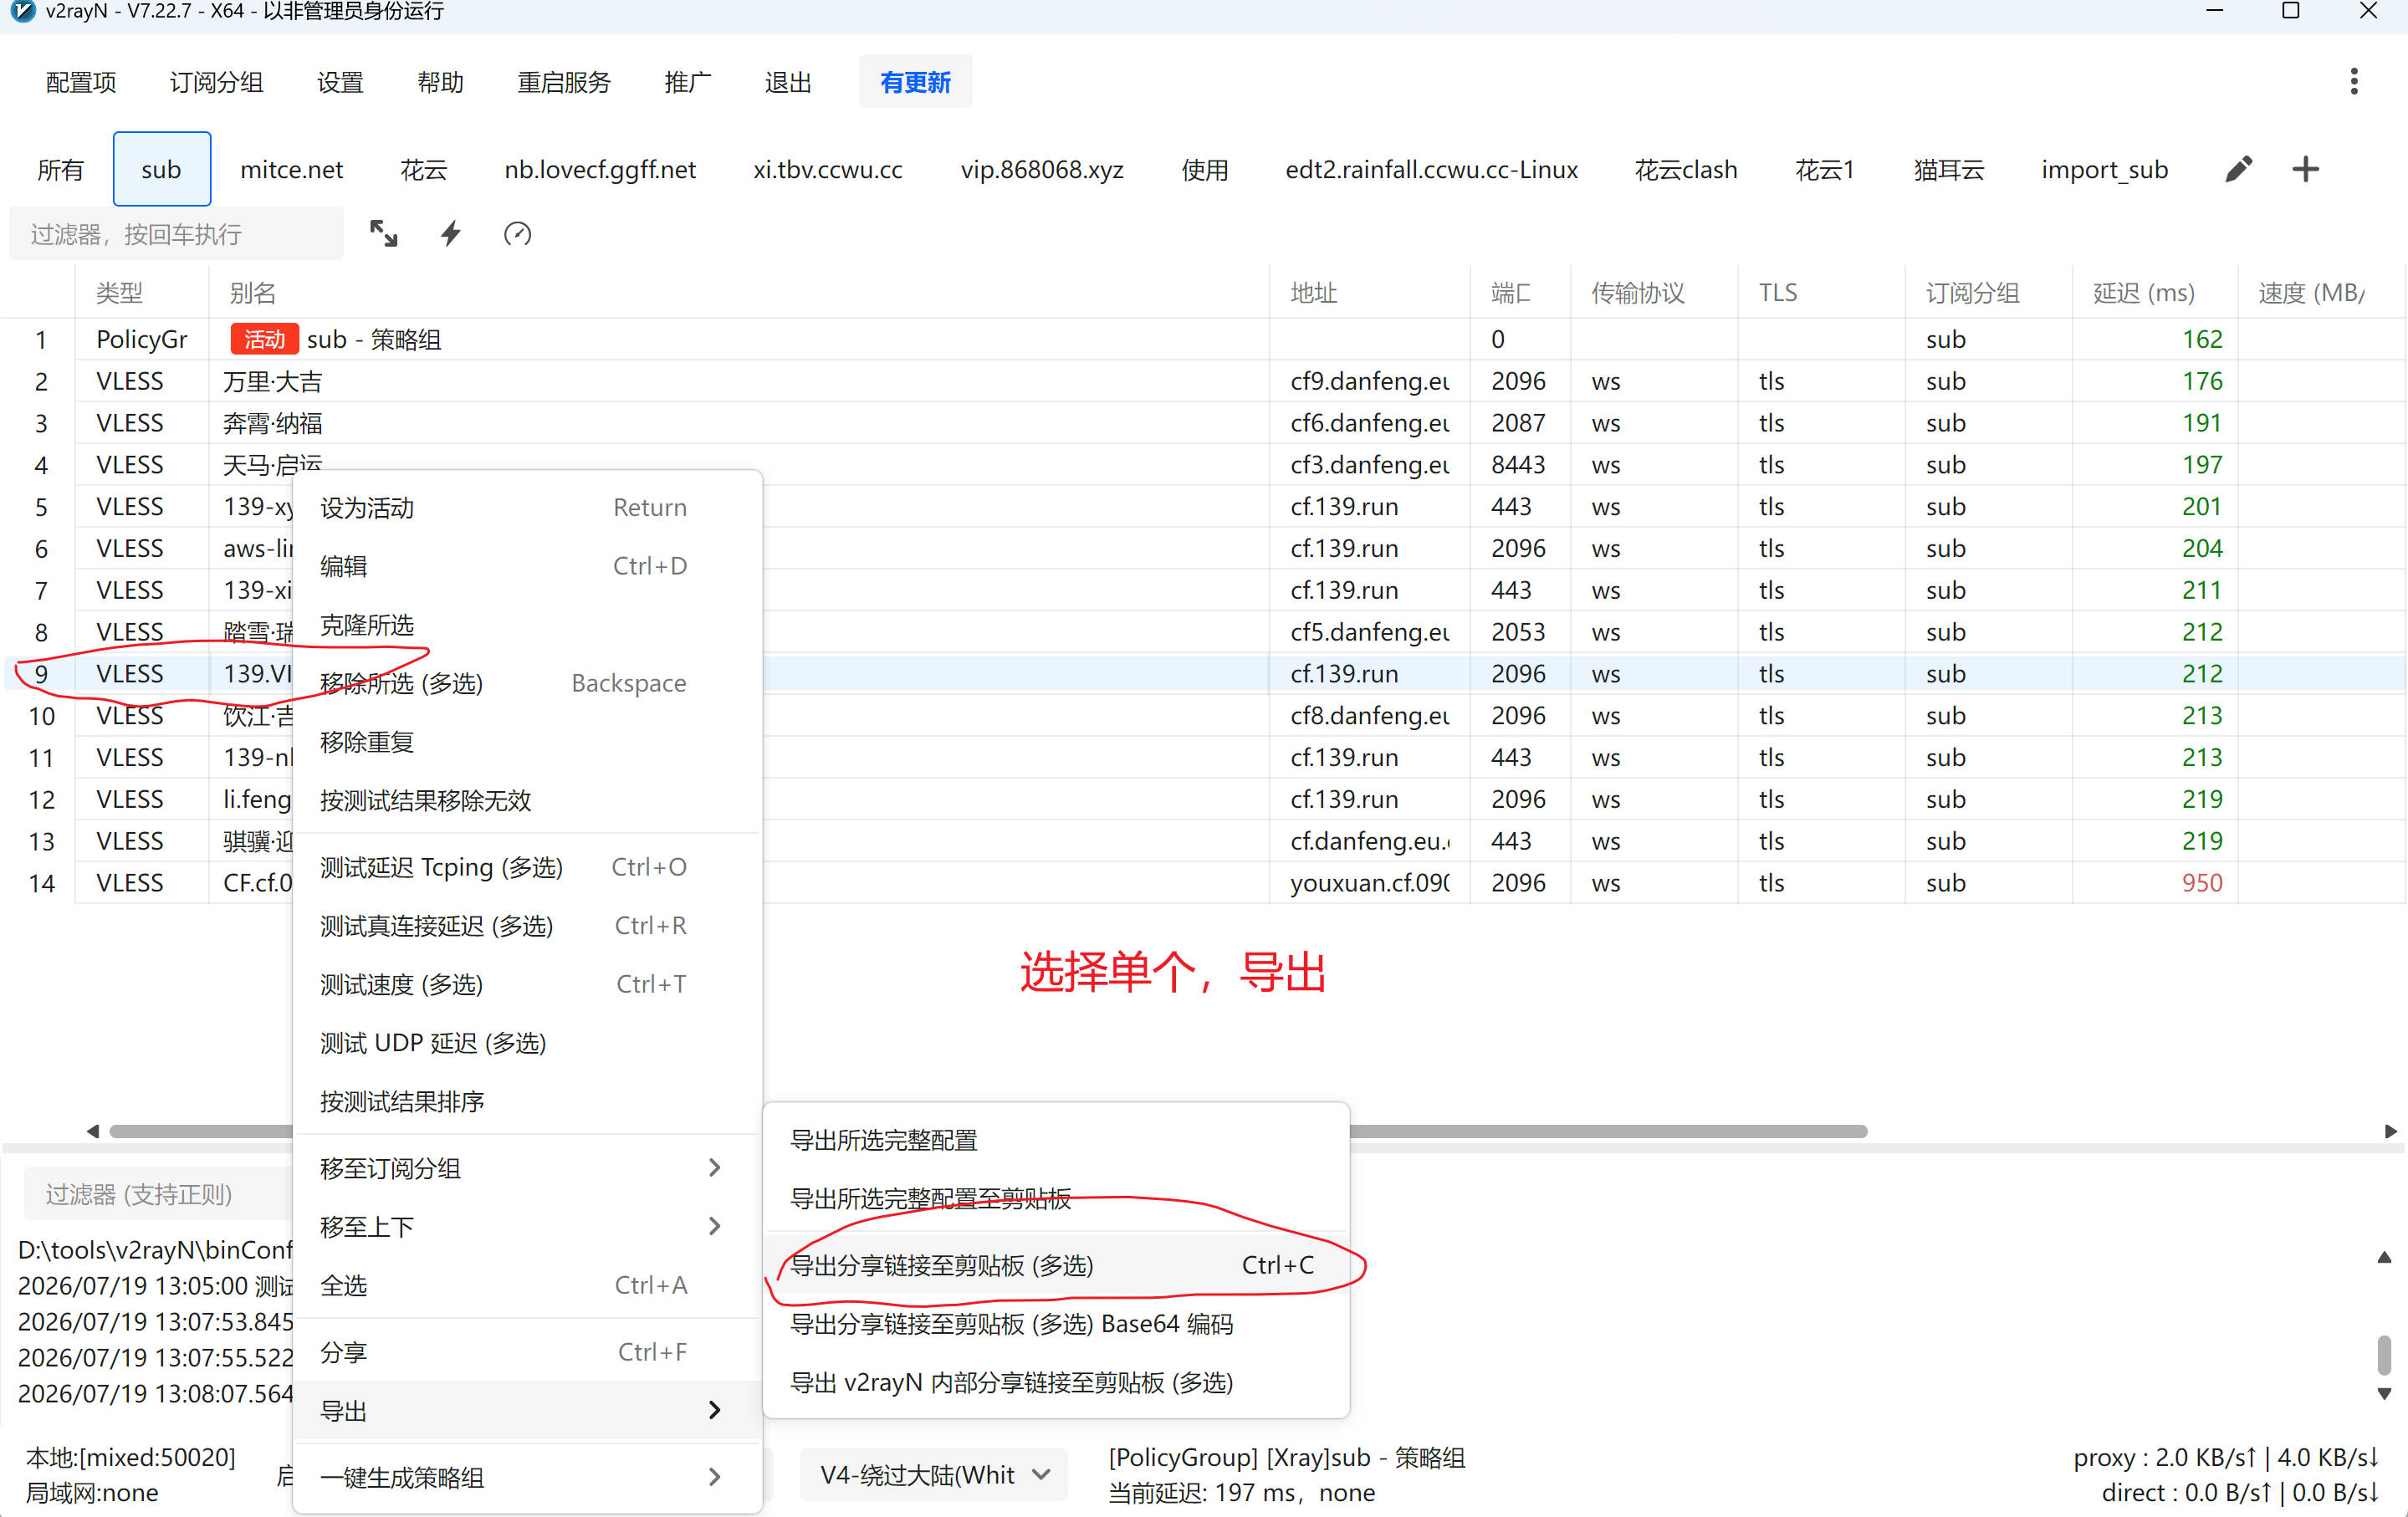The width and height of the screenshot is (2408, 1517).
Task: Choose 测试速度 (多选) menu entry
Action: click(x=527, y=984)
